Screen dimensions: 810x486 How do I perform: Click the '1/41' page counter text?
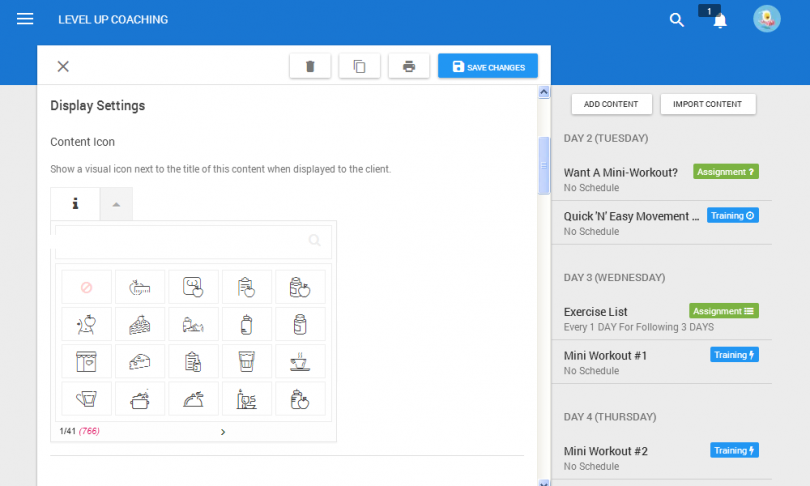(x=67, y=431)
